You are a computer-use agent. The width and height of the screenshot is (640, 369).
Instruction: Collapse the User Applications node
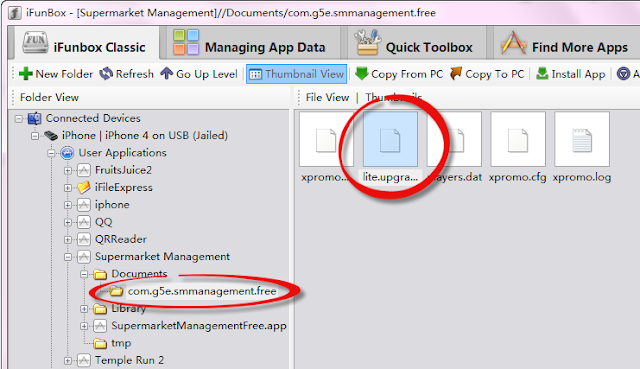(x=52, y=153)
